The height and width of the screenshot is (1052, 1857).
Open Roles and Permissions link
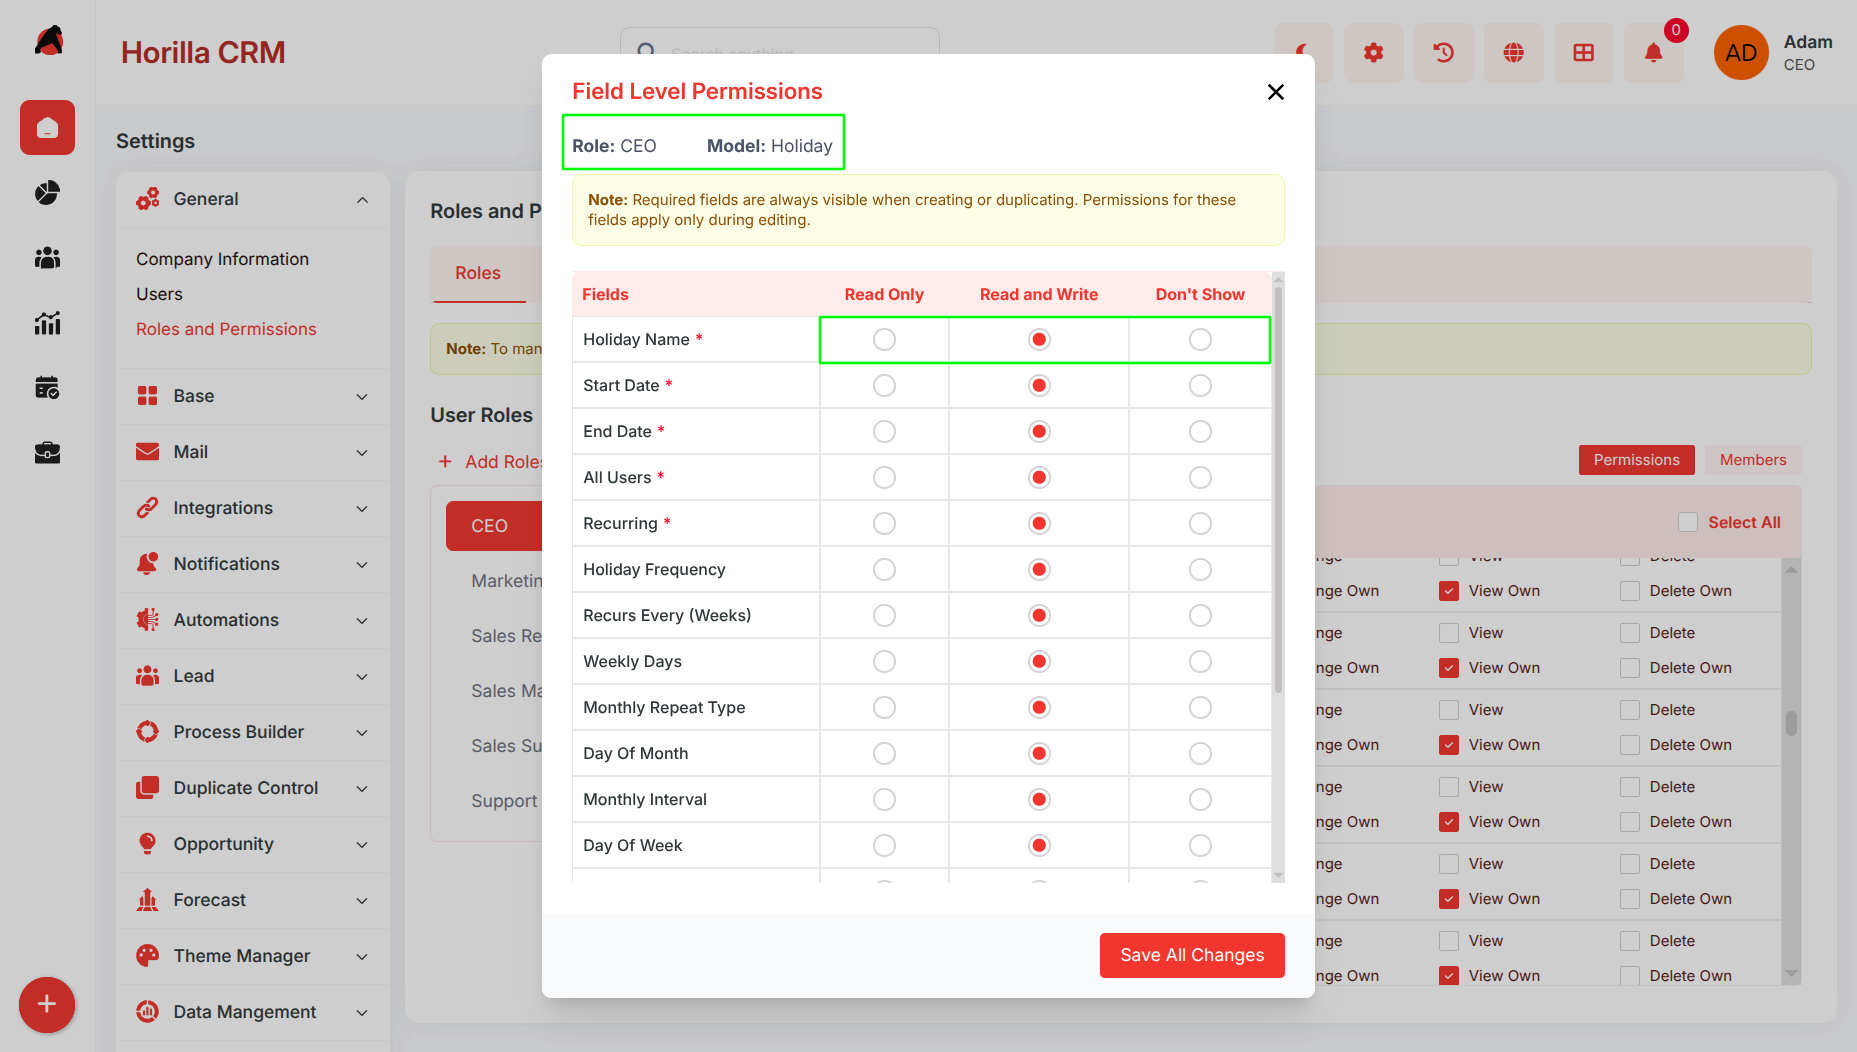coord(226,329)
